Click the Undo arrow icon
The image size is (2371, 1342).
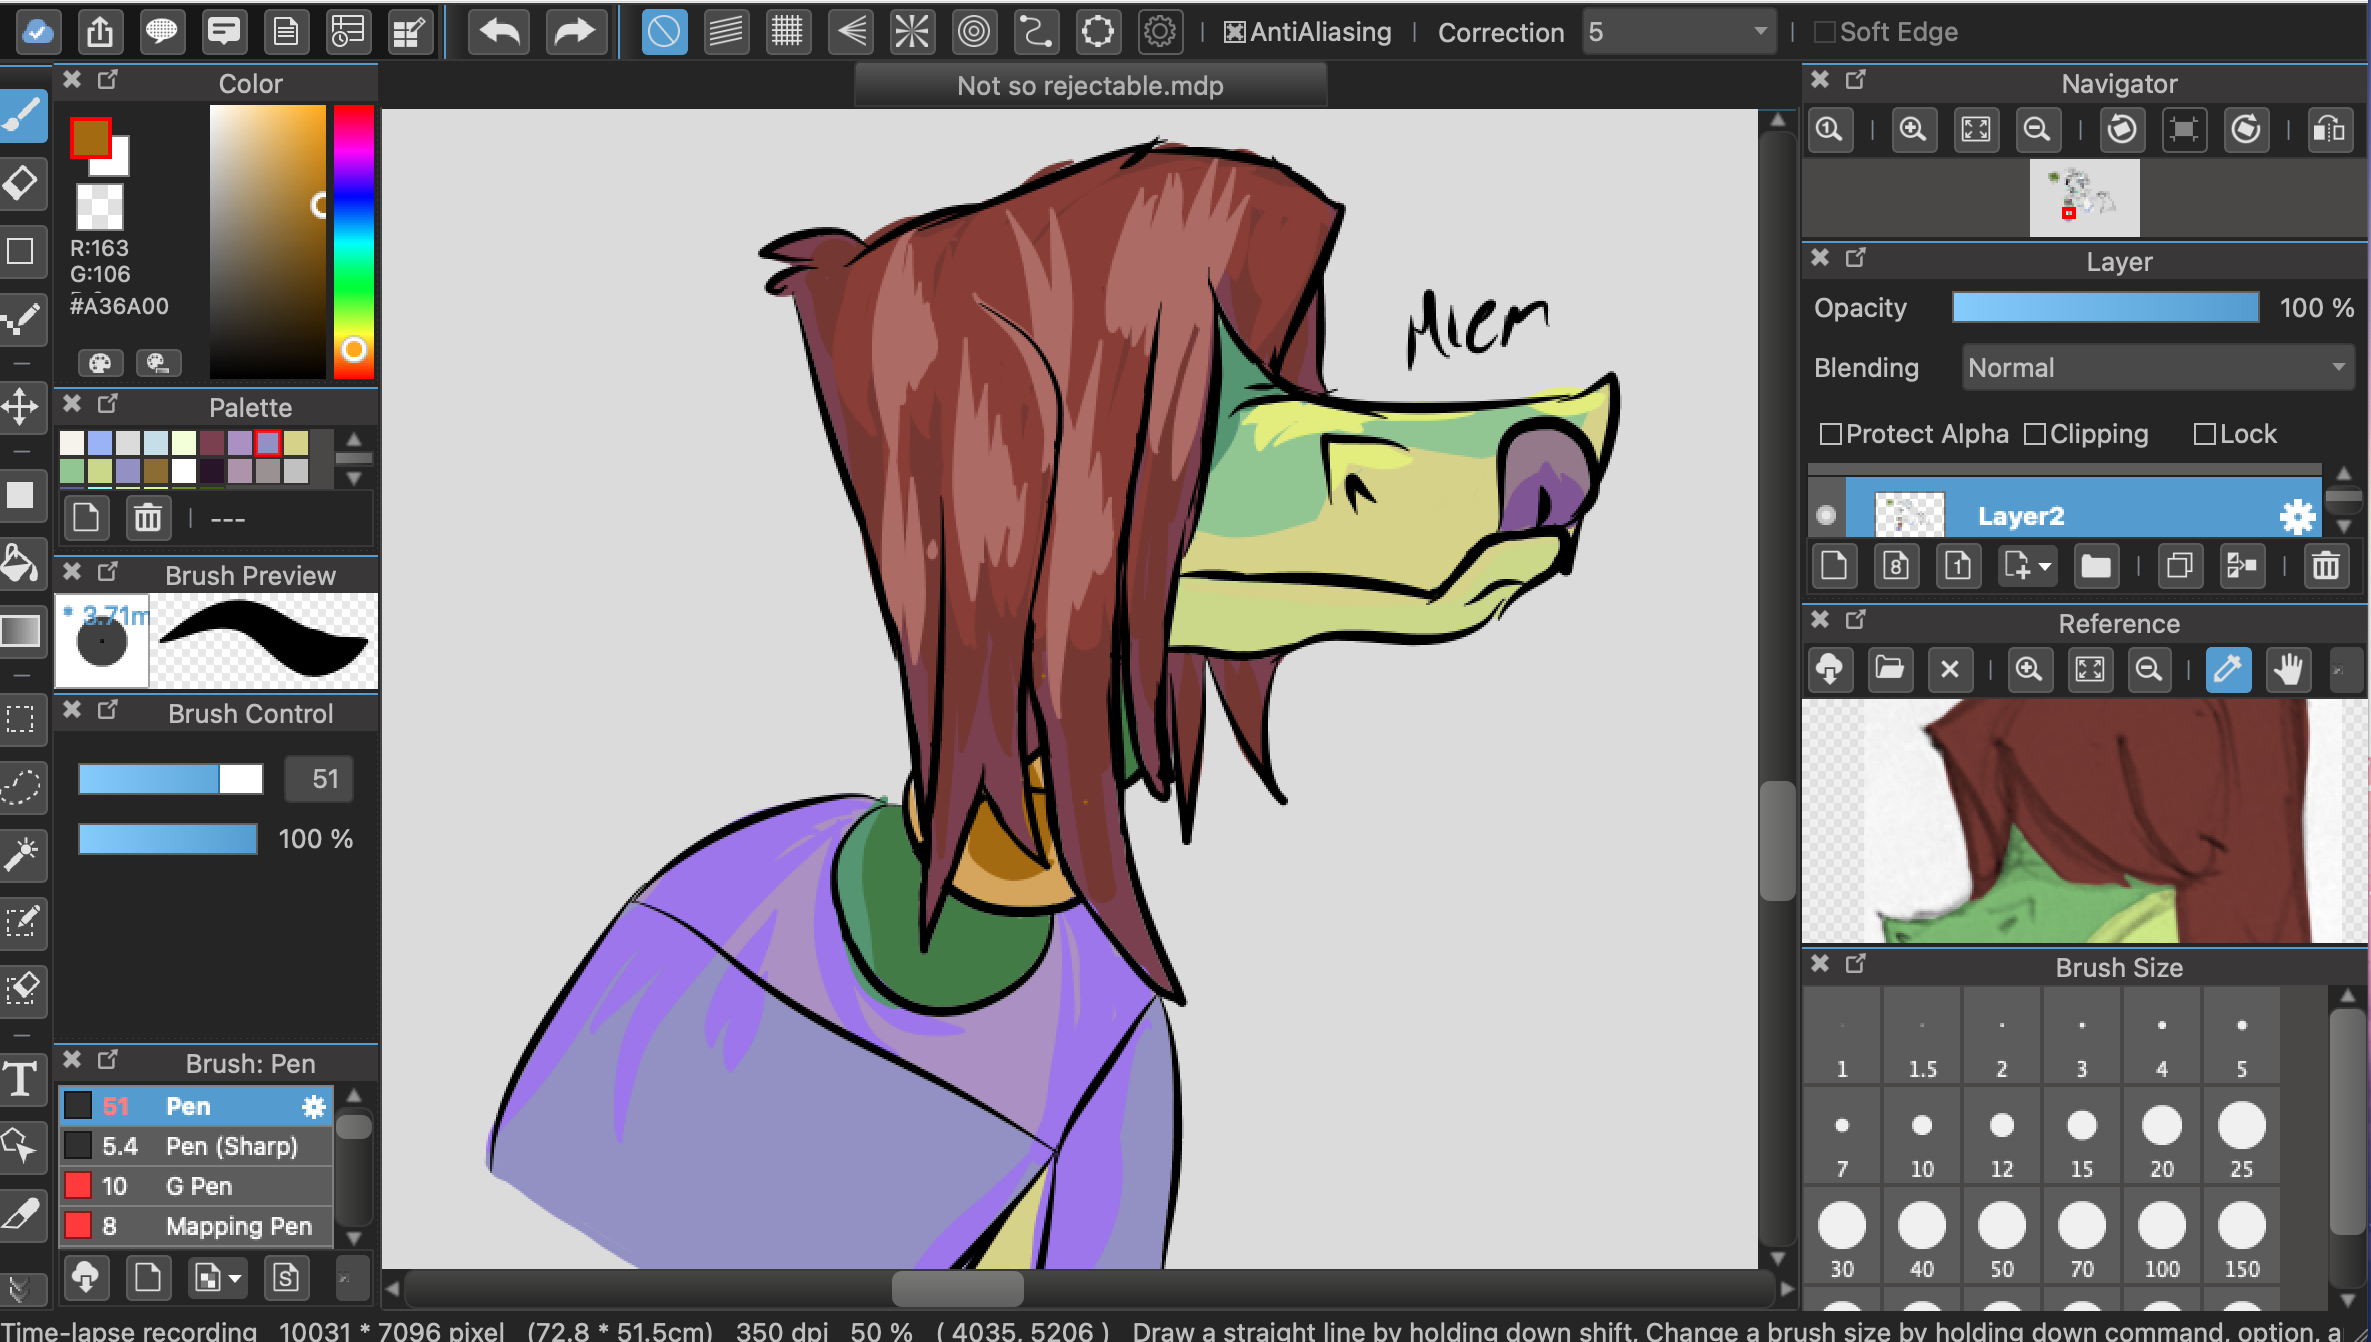point(498,32)
